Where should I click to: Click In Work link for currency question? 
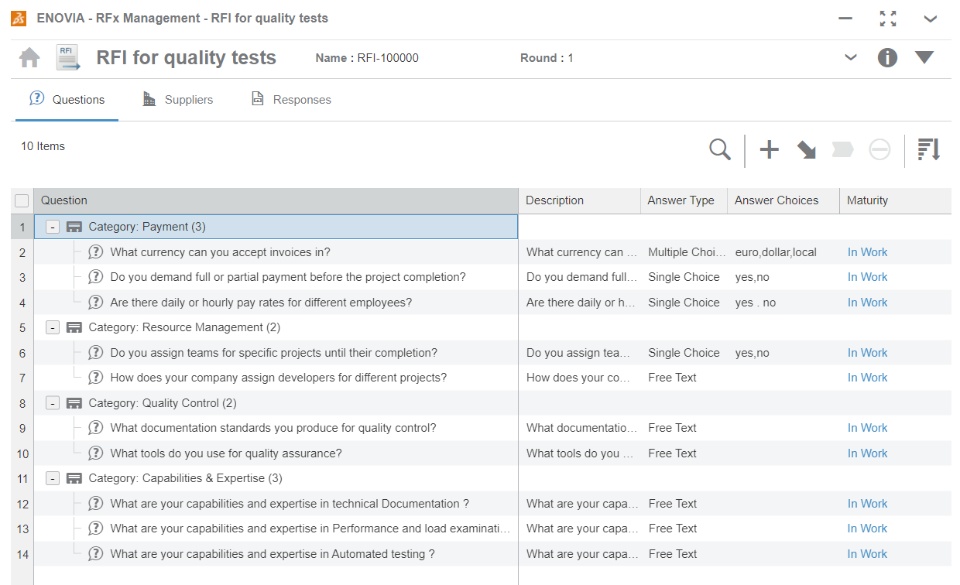click(867, 252)
